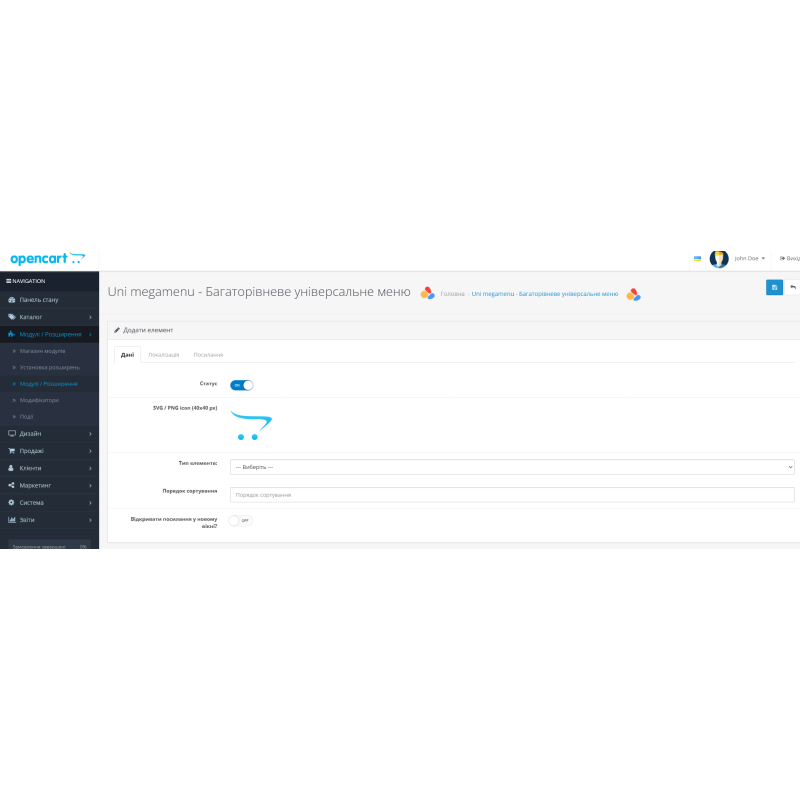Click the blue Save button icon

tap(774, 287)
